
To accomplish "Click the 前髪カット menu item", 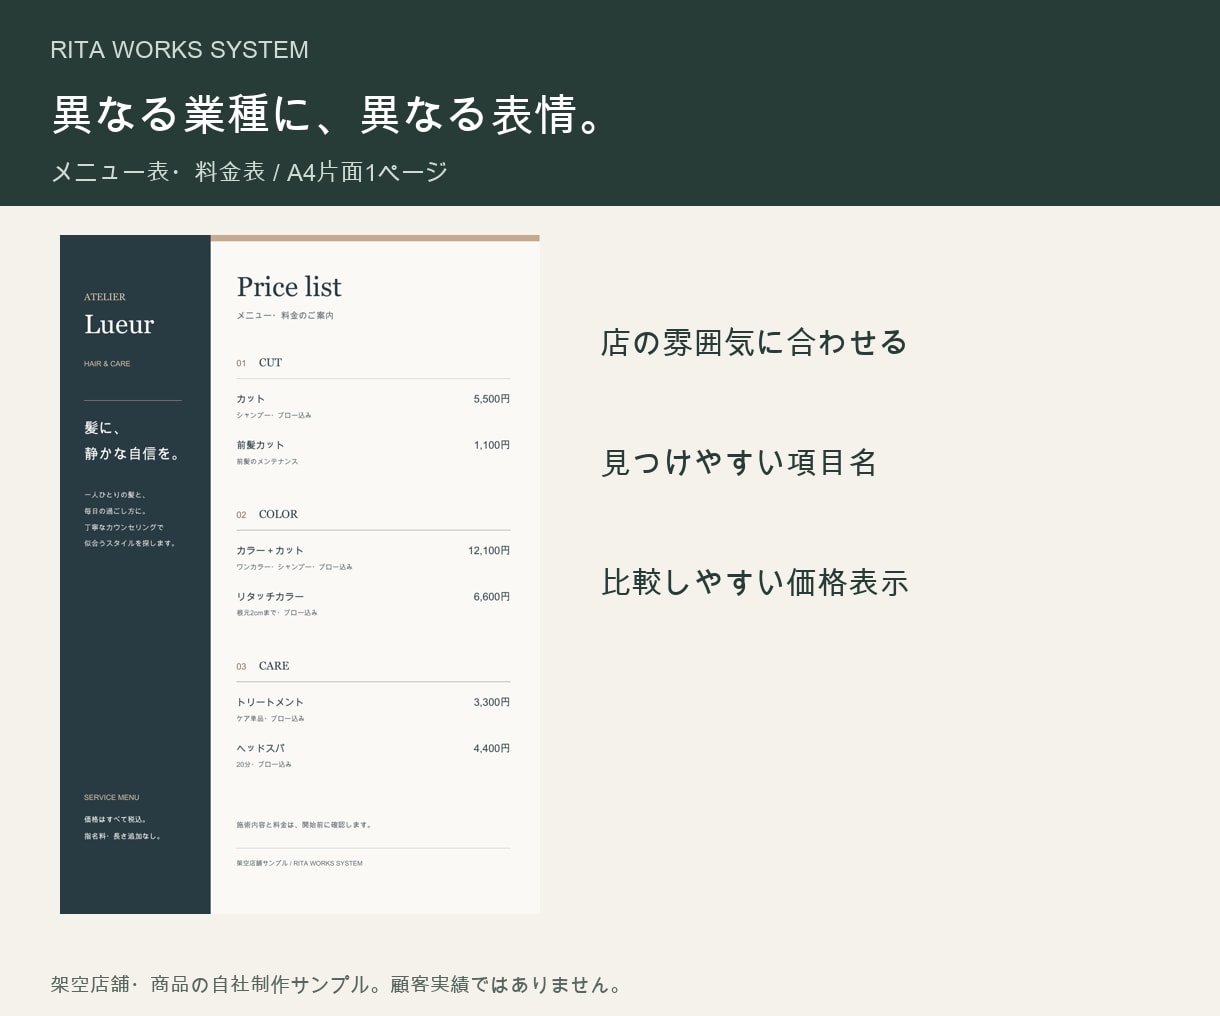I will pyautogui.click(x=260, y=445).
